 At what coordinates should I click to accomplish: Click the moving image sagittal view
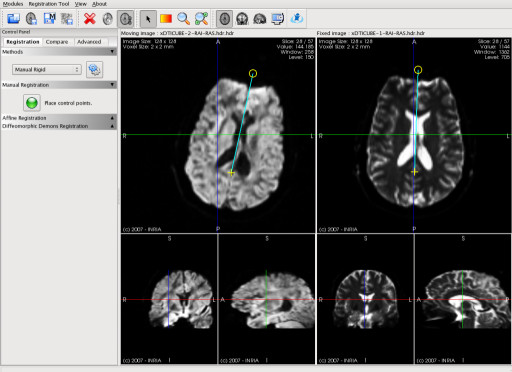click(x=267, y=299)
